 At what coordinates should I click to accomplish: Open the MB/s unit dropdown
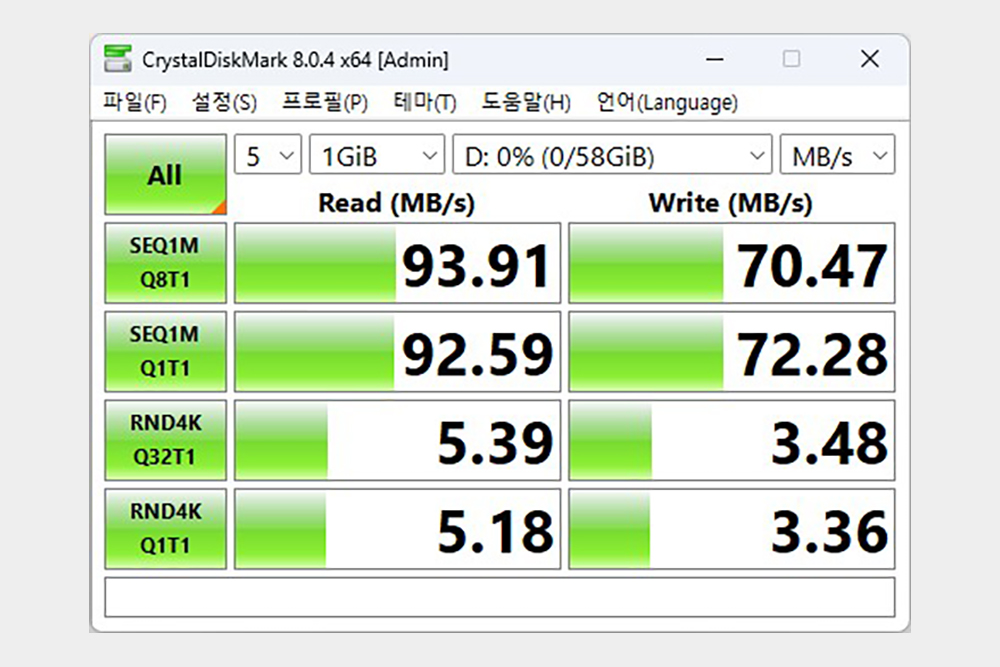point(837,154)
